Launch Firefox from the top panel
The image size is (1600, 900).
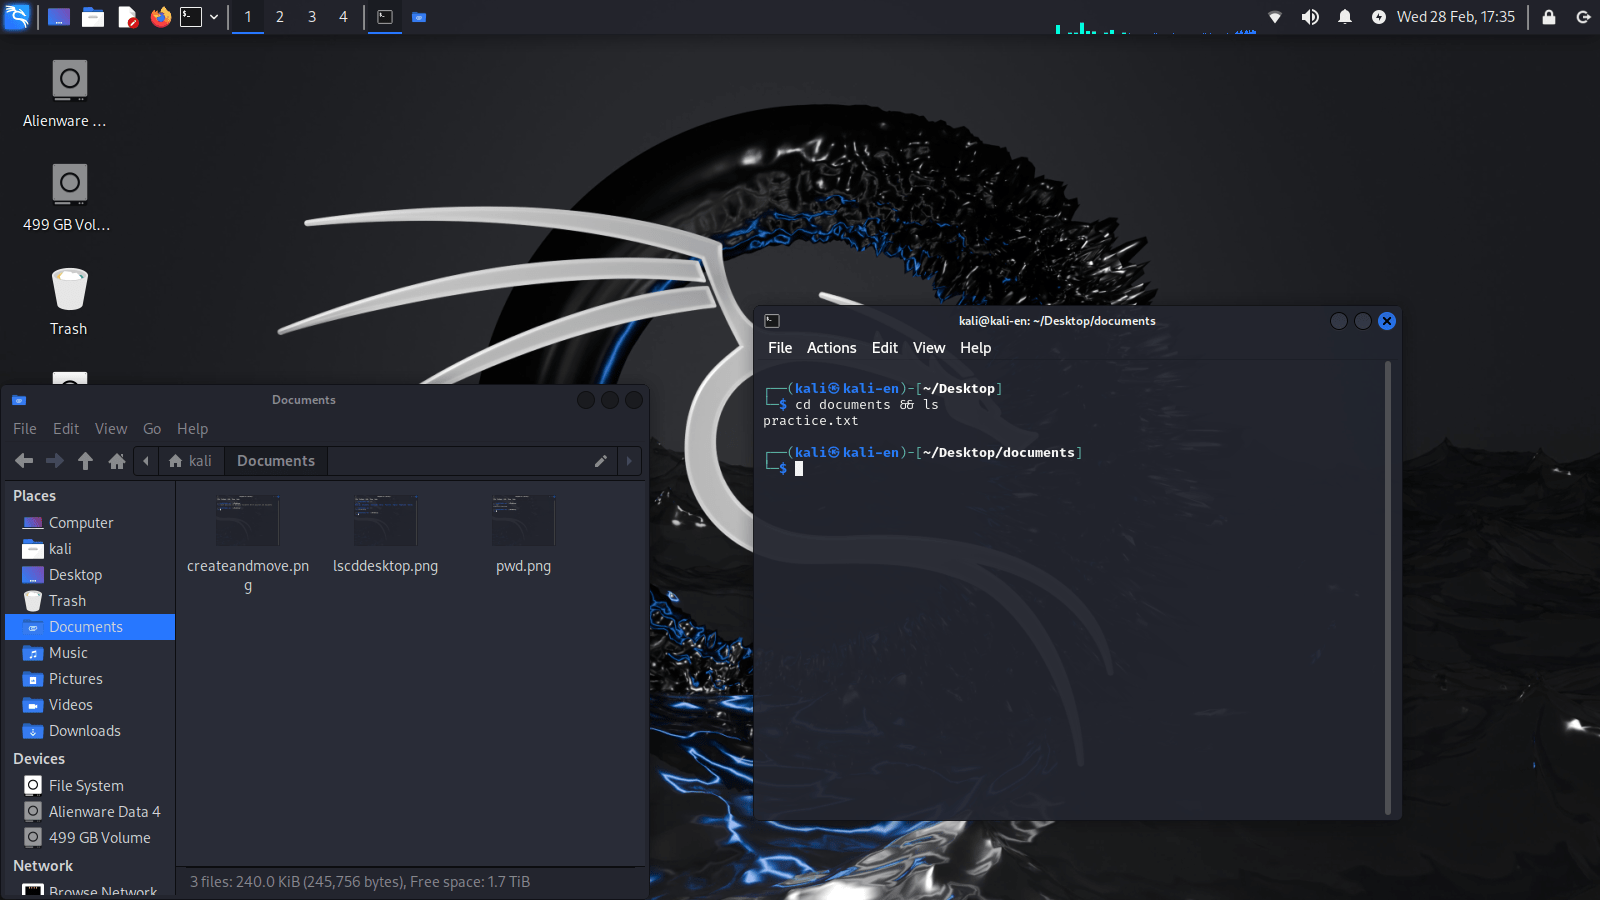point(161,17)
